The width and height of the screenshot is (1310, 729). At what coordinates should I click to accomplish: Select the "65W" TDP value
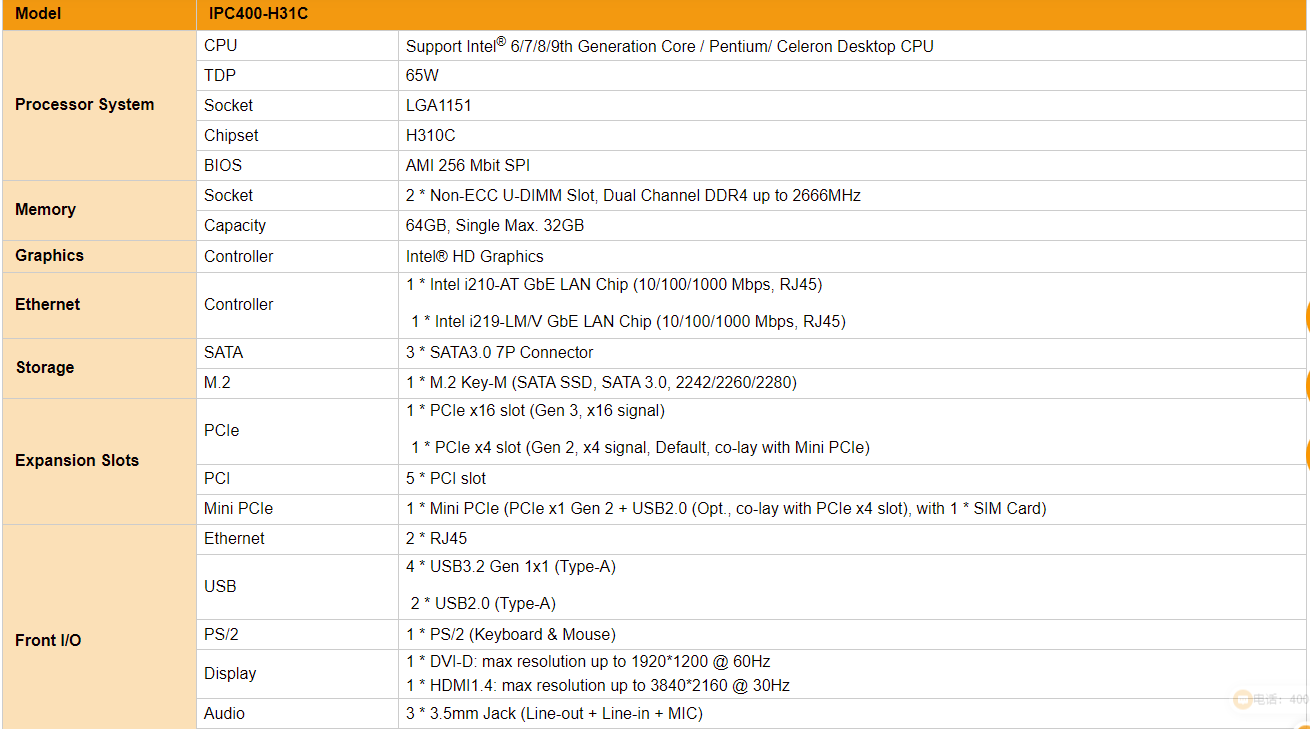point(422,75)
